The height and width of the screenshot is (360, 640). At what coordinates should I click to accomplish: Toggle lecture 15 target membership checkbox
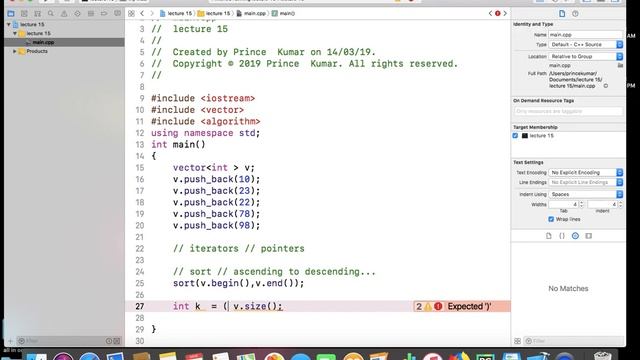coord(515,136)
